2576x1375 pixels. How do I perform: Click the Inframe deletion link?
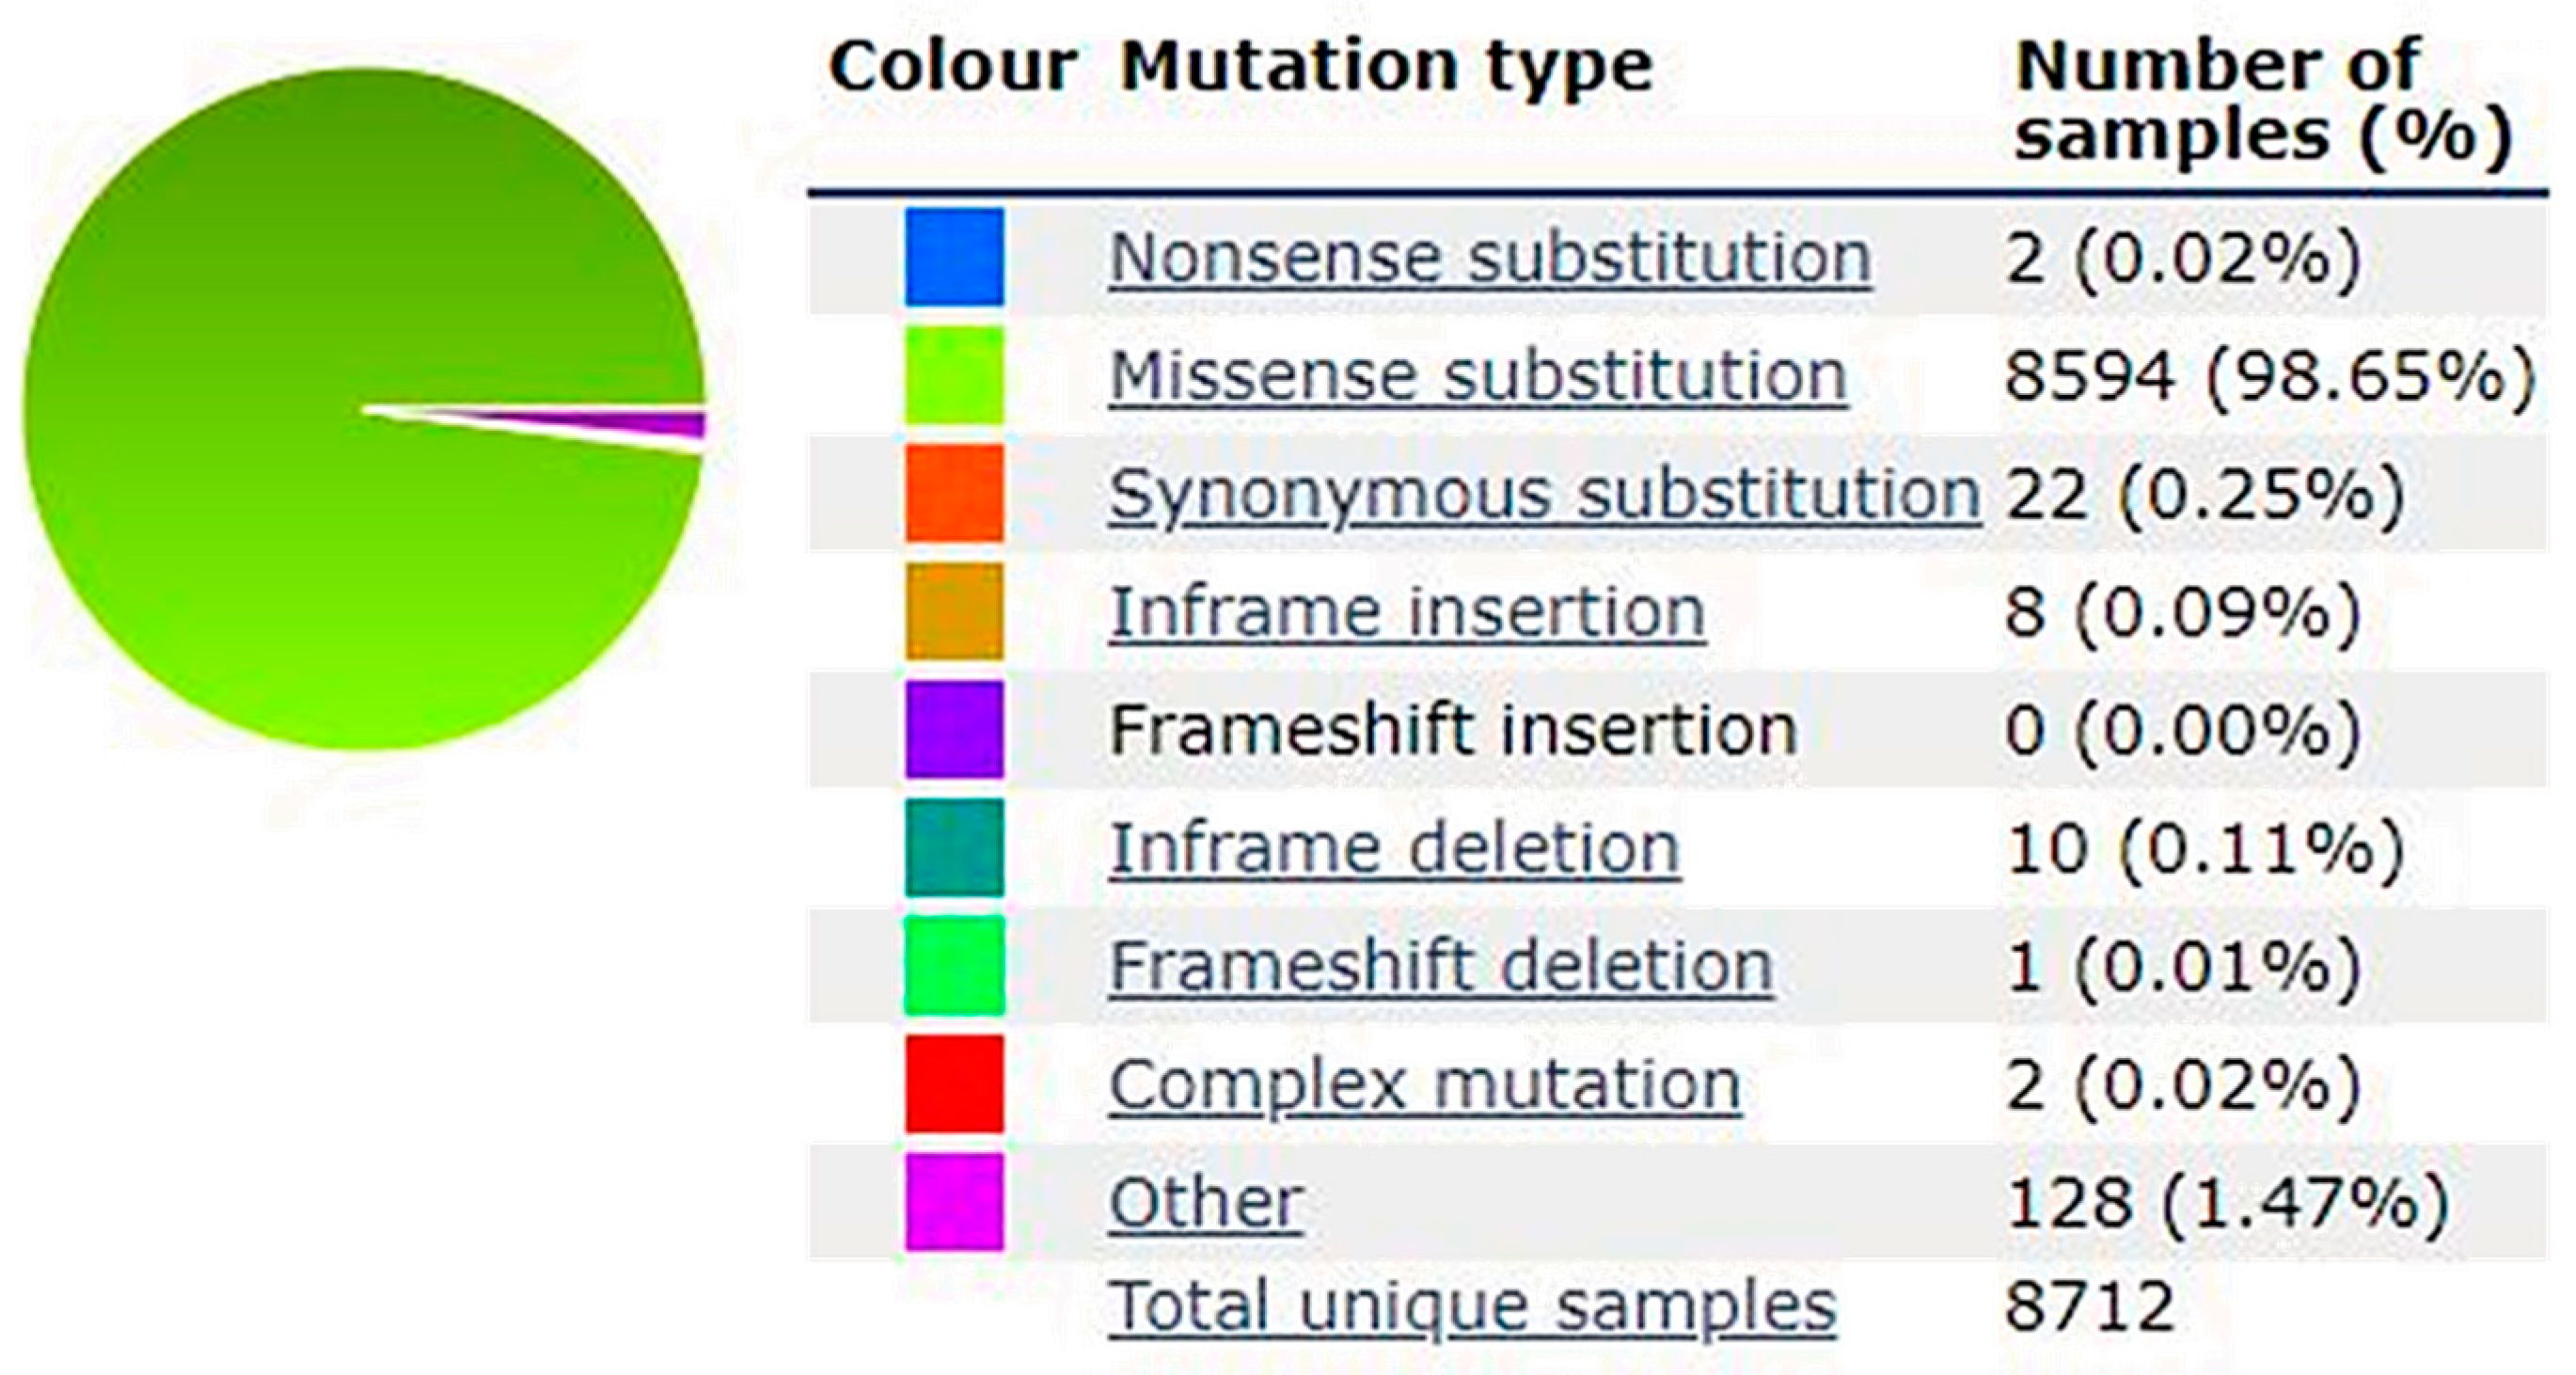1394,848
